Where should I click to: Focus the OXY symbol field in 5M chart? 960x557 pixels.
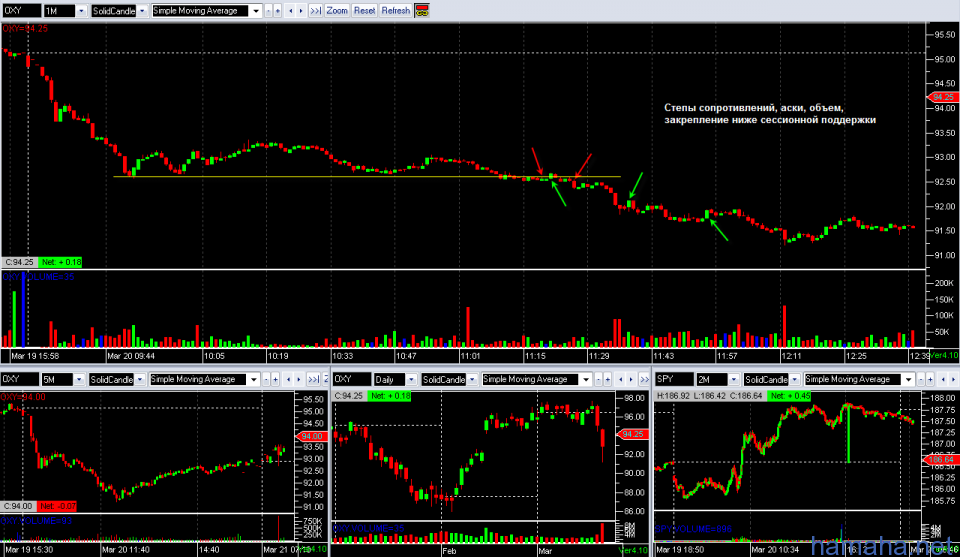click(20, 379)
